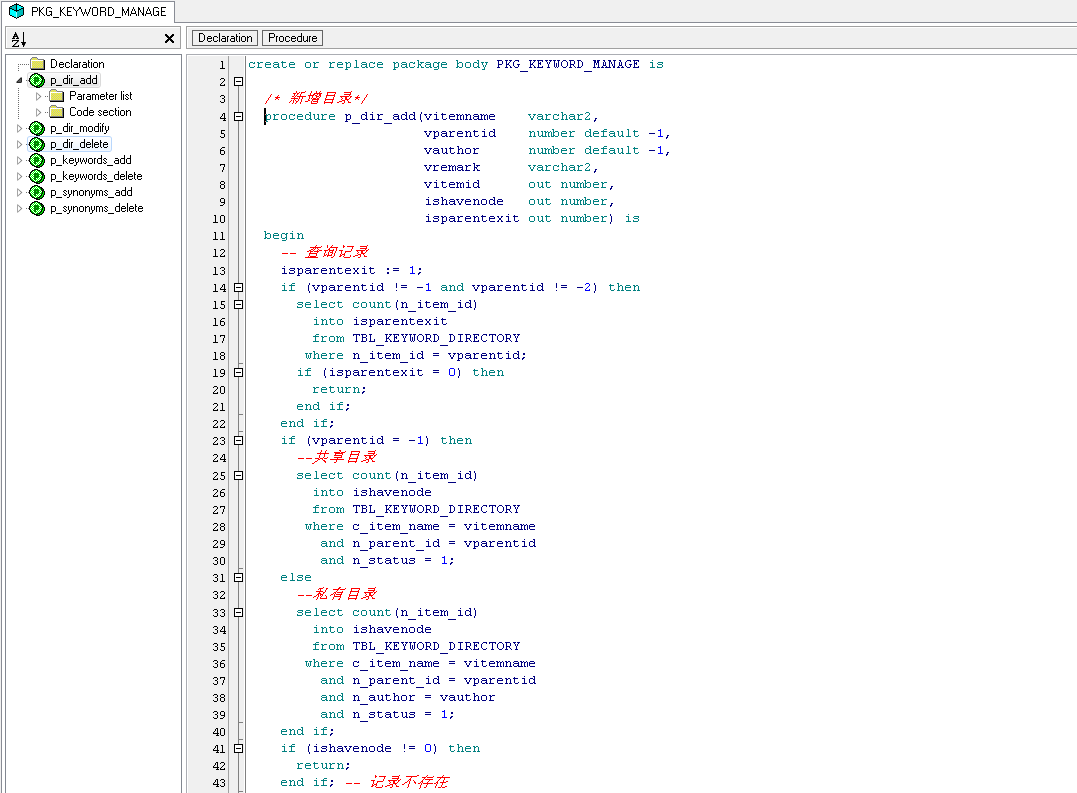Click the green icon beside p_synonyms_delete
The height and width of the screenshot is (793, 1077).
(x=37, y=208)
